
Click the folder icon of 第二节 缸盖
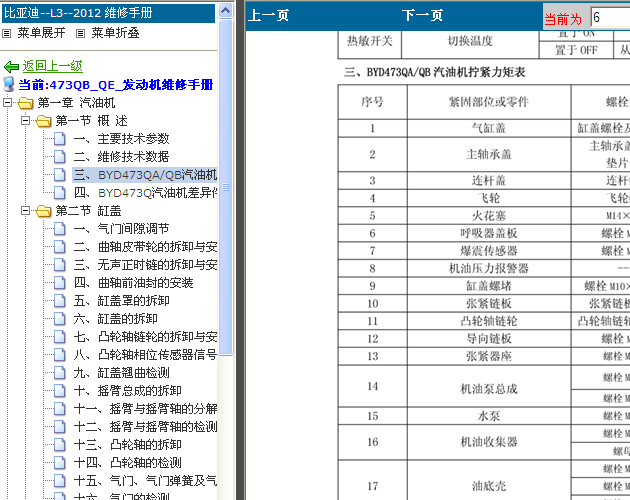click(x=43, y=211)
